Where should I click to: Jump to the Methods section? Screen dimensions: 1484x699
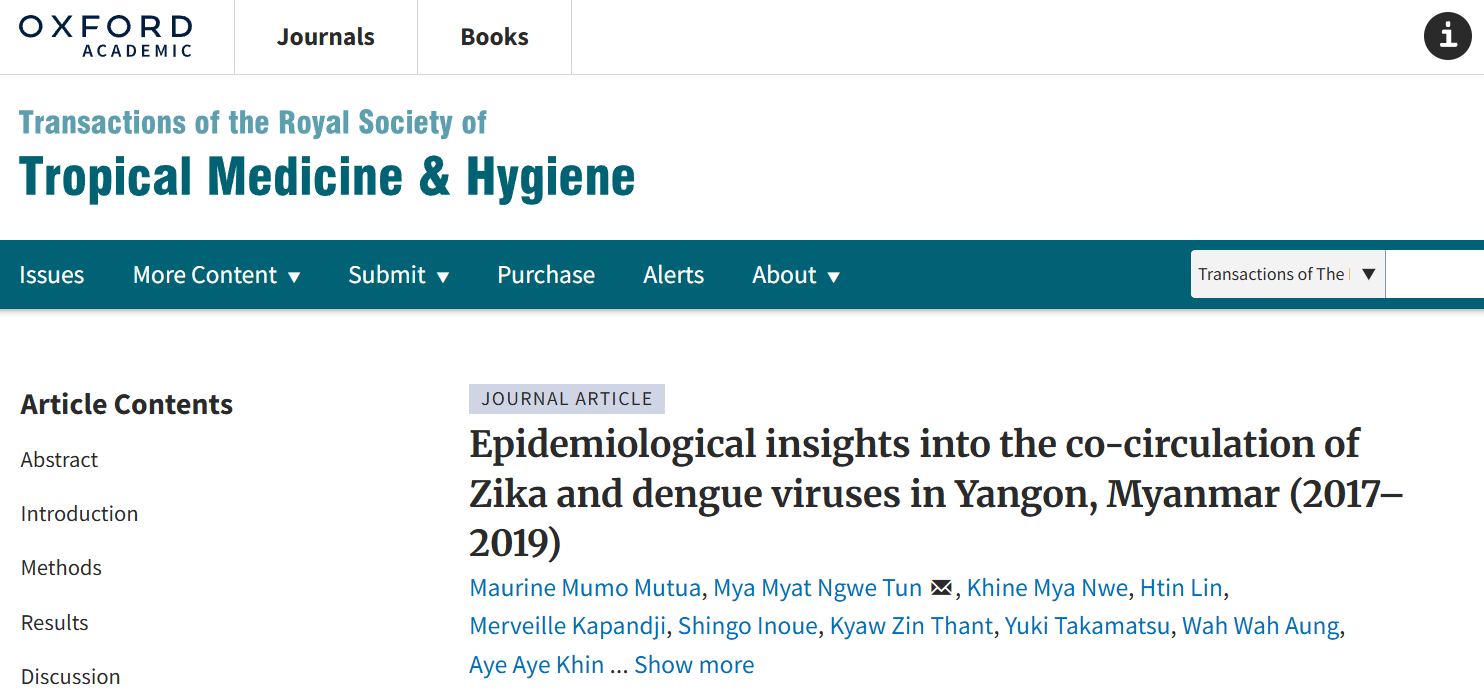[61, 568]
